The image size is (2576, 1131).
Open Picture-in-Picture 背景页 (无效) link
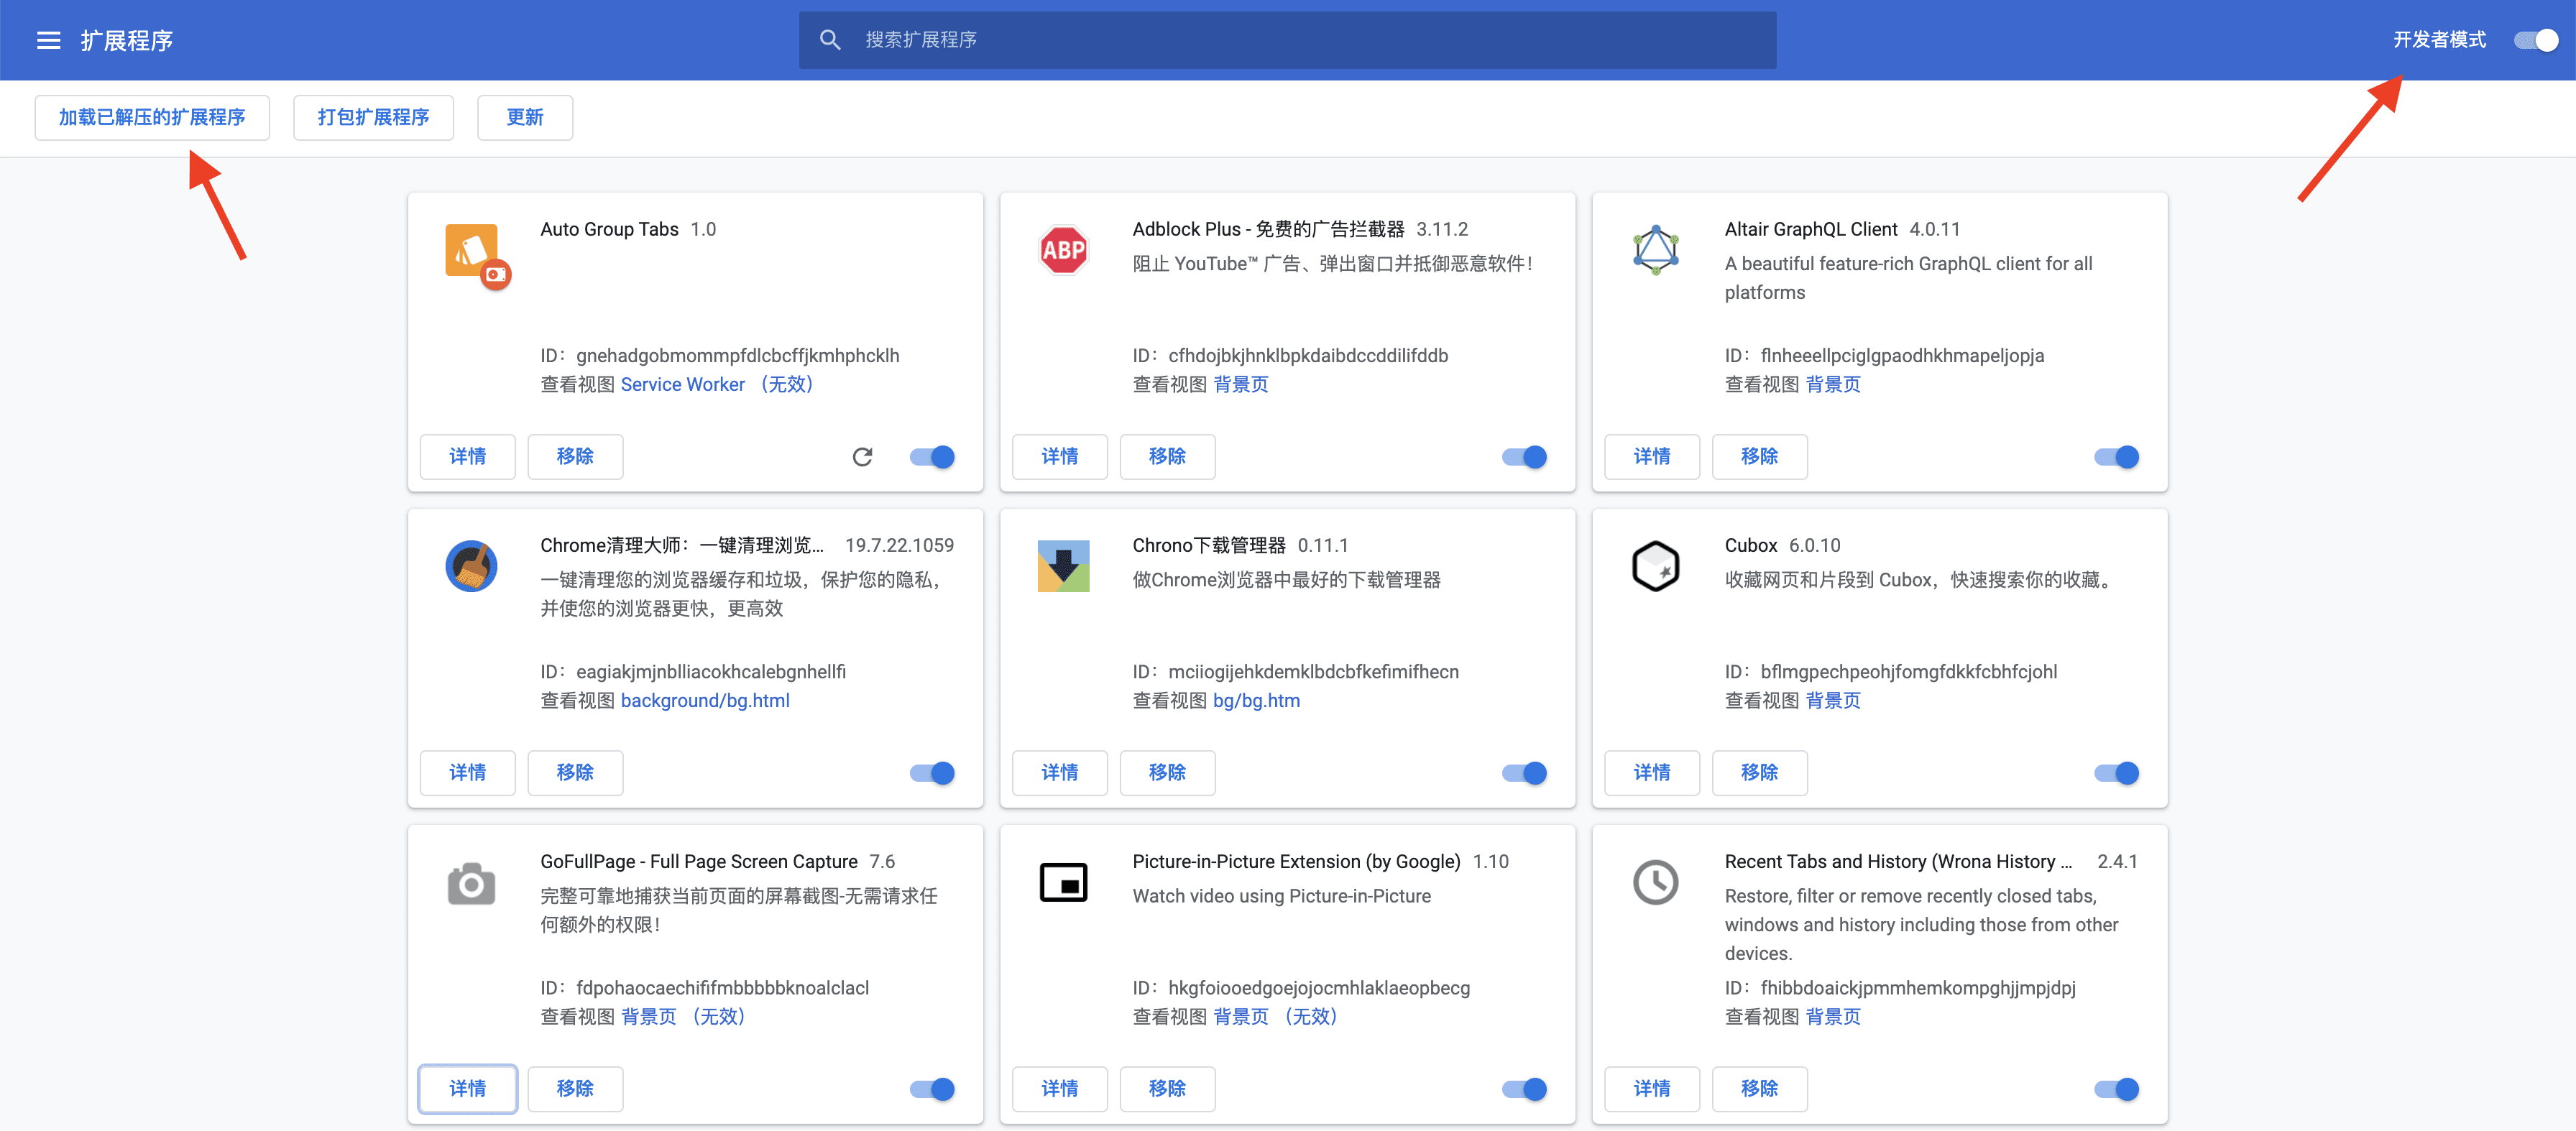click(x=1276, y=1017)
